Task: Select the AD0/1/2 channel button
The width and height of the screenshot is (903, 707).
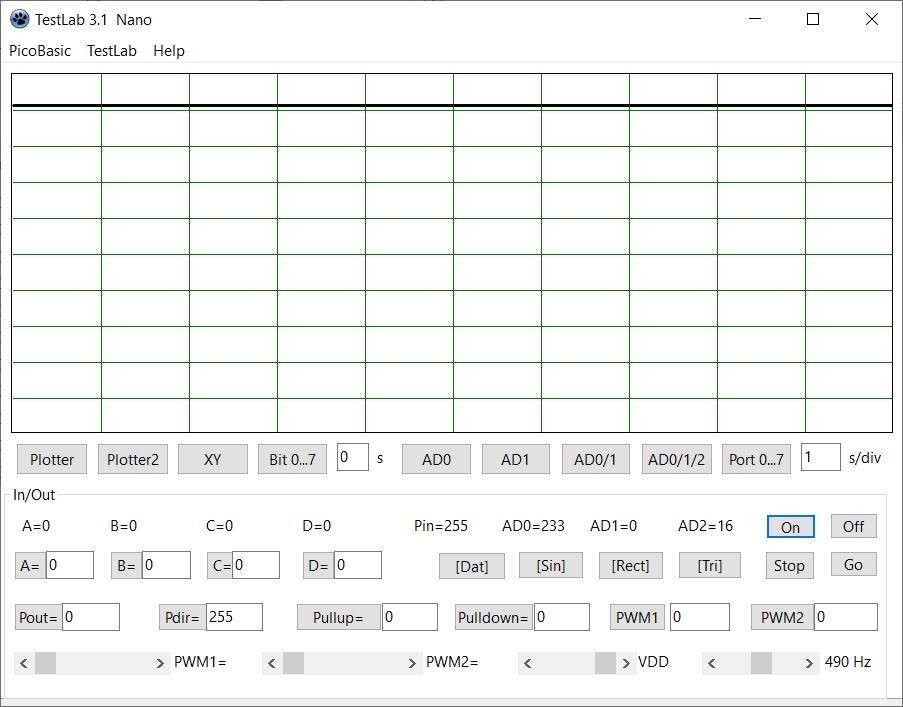Action: 676,459
